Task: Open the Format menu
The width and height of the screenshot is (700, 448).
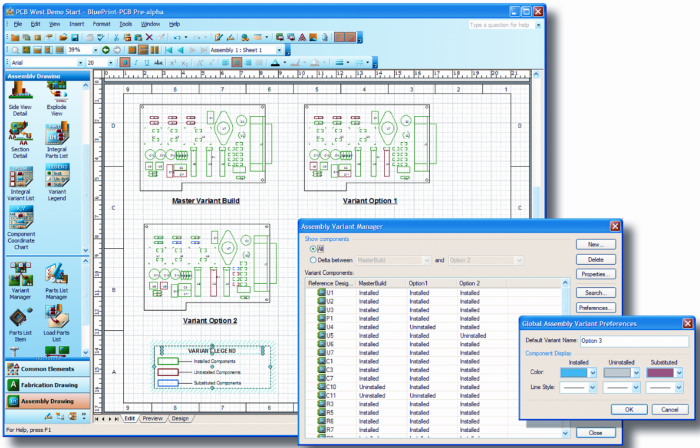Action: click(101, 24)
